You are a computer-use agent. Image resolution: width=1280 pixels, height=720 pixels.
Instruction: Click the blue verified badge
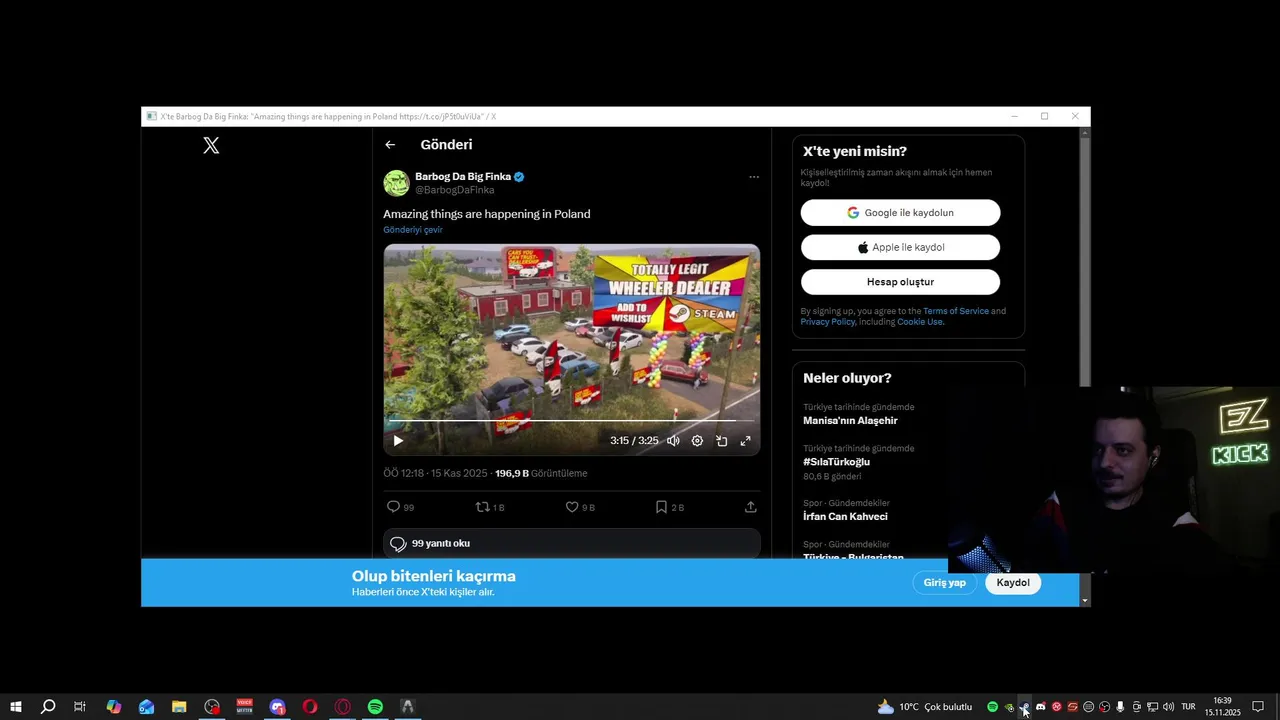coord(519,177)
